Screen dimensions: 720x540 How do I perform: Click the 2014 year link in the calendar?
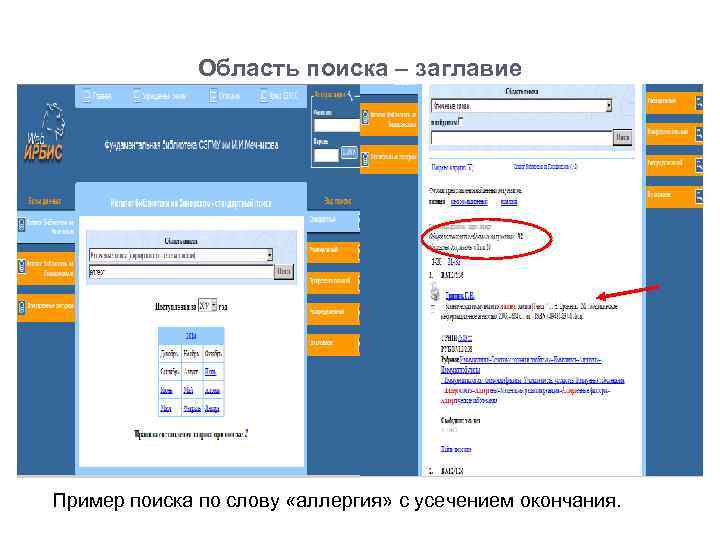[x=191, y=336]
